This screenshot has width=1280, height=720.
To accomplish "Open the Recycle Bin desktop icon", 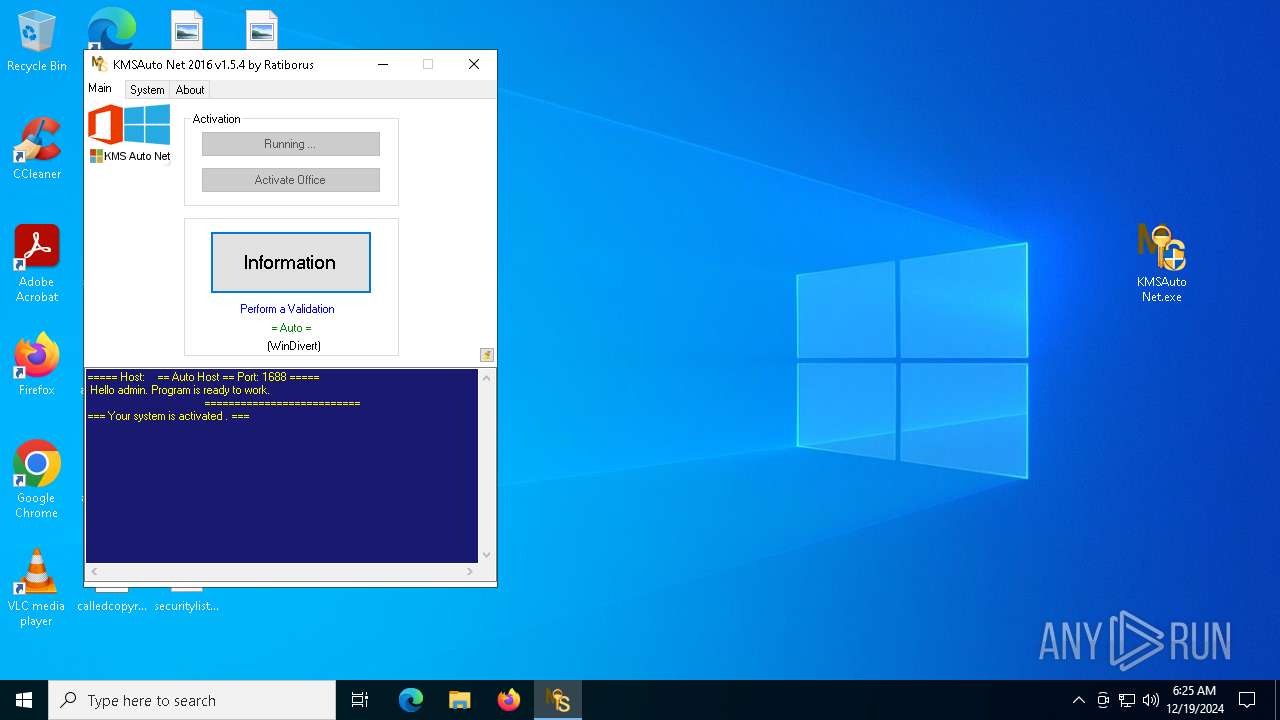I will coord(37,42).
